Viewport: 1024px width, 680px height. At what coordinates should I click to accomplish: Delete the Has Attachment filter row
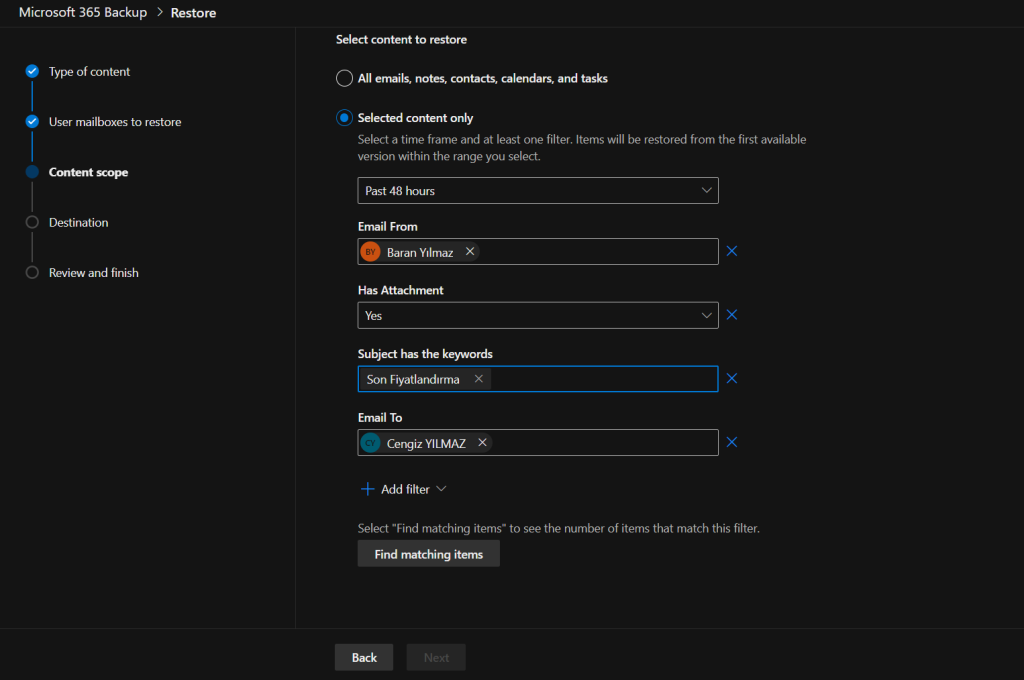(x=731, y=315)
